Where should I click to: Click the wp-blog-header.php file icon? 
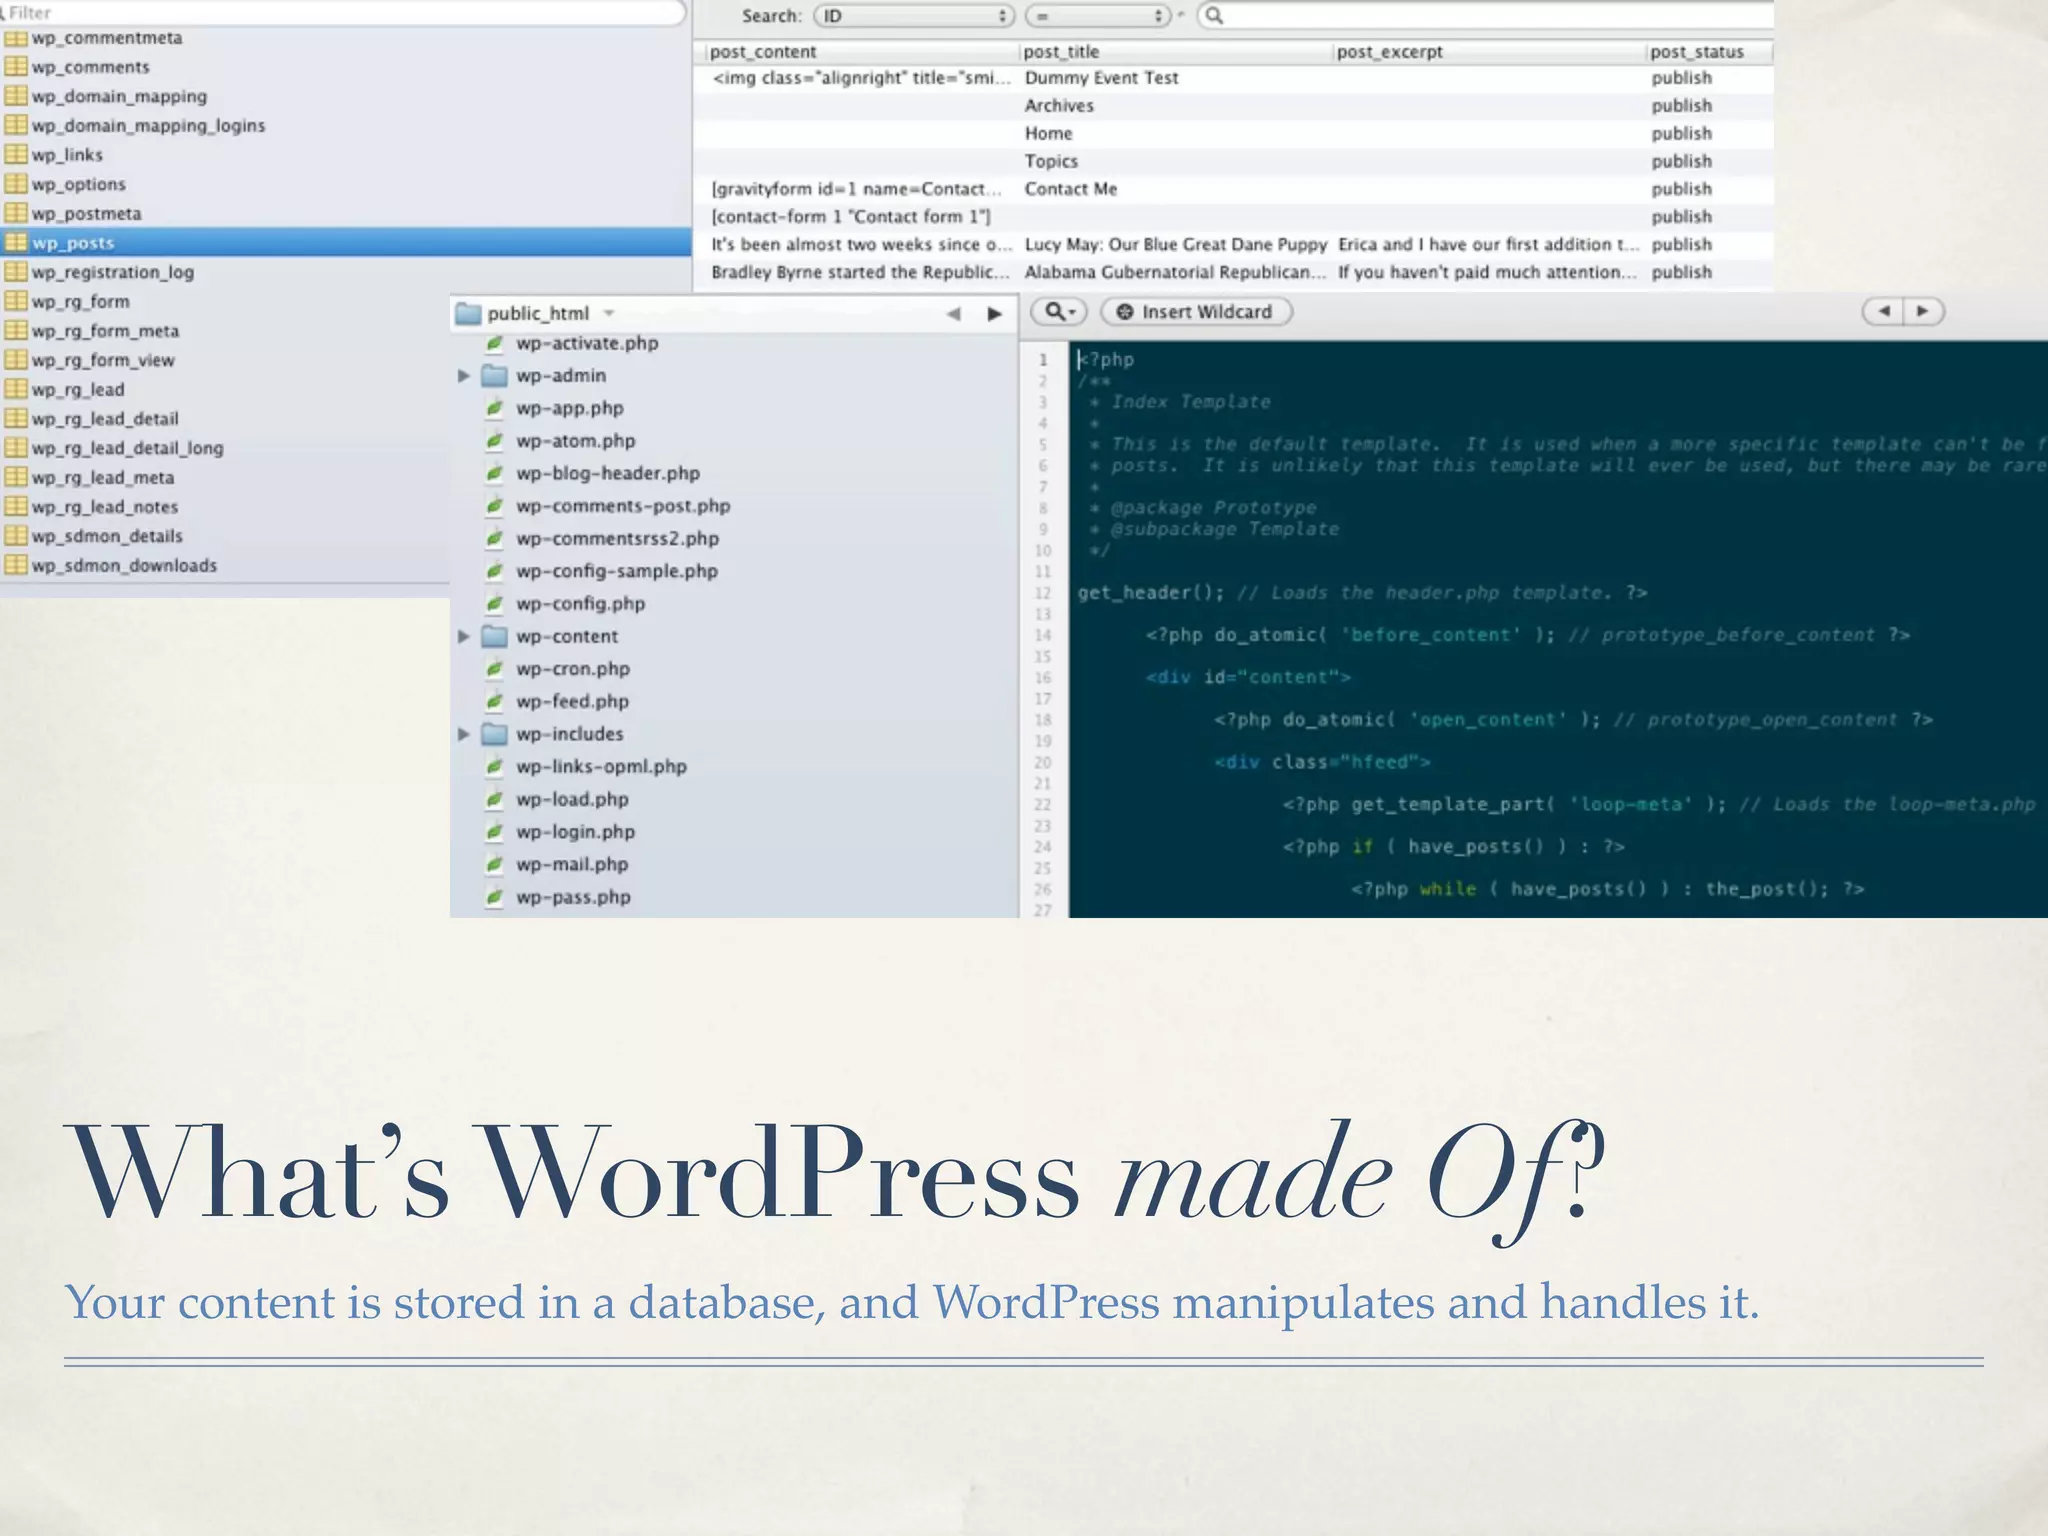[494, 473]
